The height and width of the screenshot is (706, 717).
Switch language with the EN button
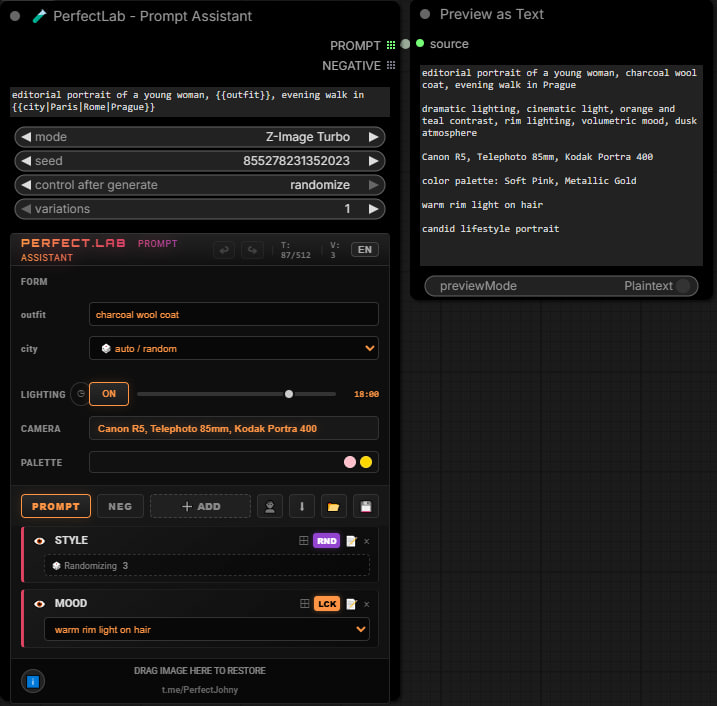pos(364,250)
